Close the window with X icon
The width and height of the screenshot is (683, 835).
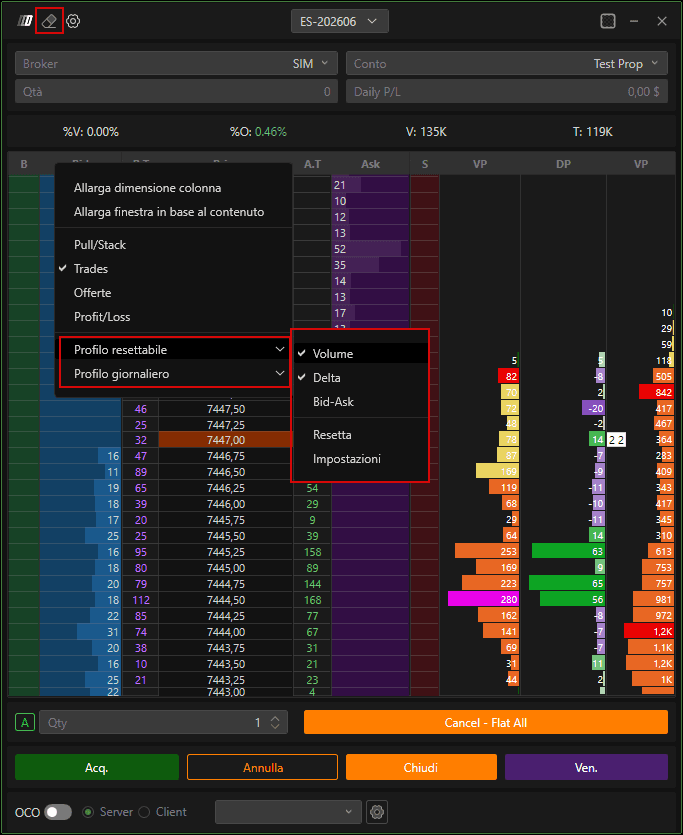tap(662, 21)
